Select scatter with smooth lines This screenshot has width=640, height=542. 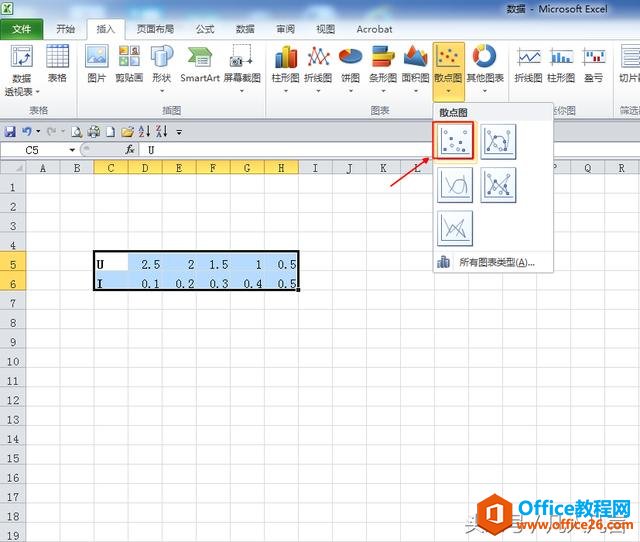click(455, 185)
